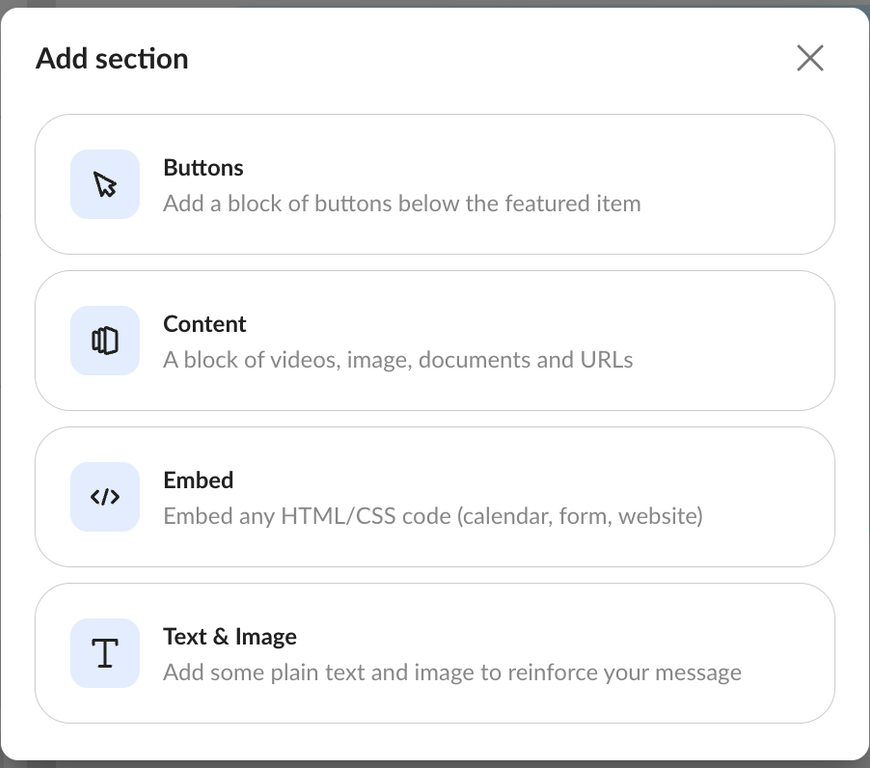This screenshot has height=768, width=870.
Task: Select the Embed title label
Action: pyautogui.click(x=198, y=480)
